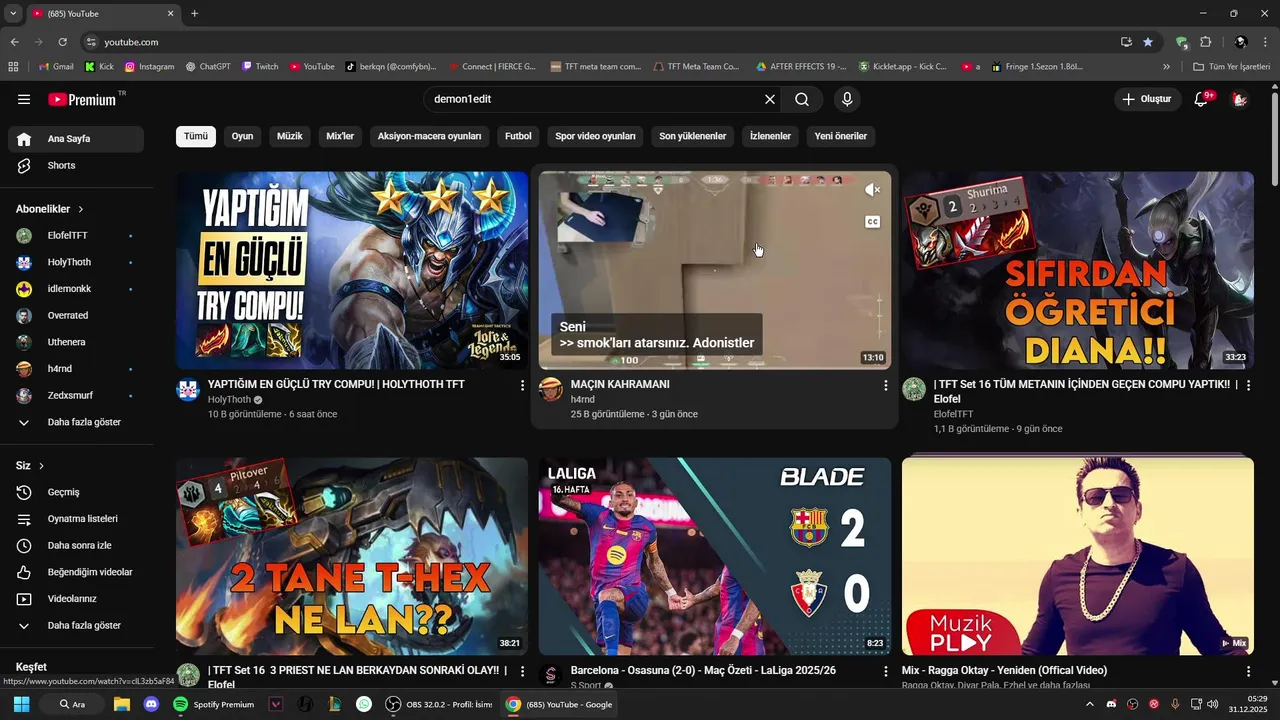1280x720 pixels.
Task: Bookmark page with the star icon
Action: pos(1148,42)
